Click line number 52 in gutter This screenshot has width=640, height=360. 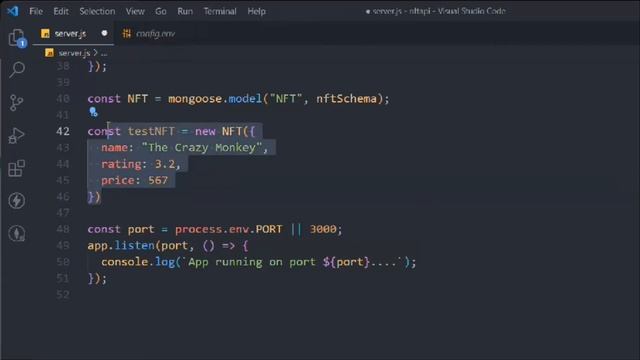point(63,294)
